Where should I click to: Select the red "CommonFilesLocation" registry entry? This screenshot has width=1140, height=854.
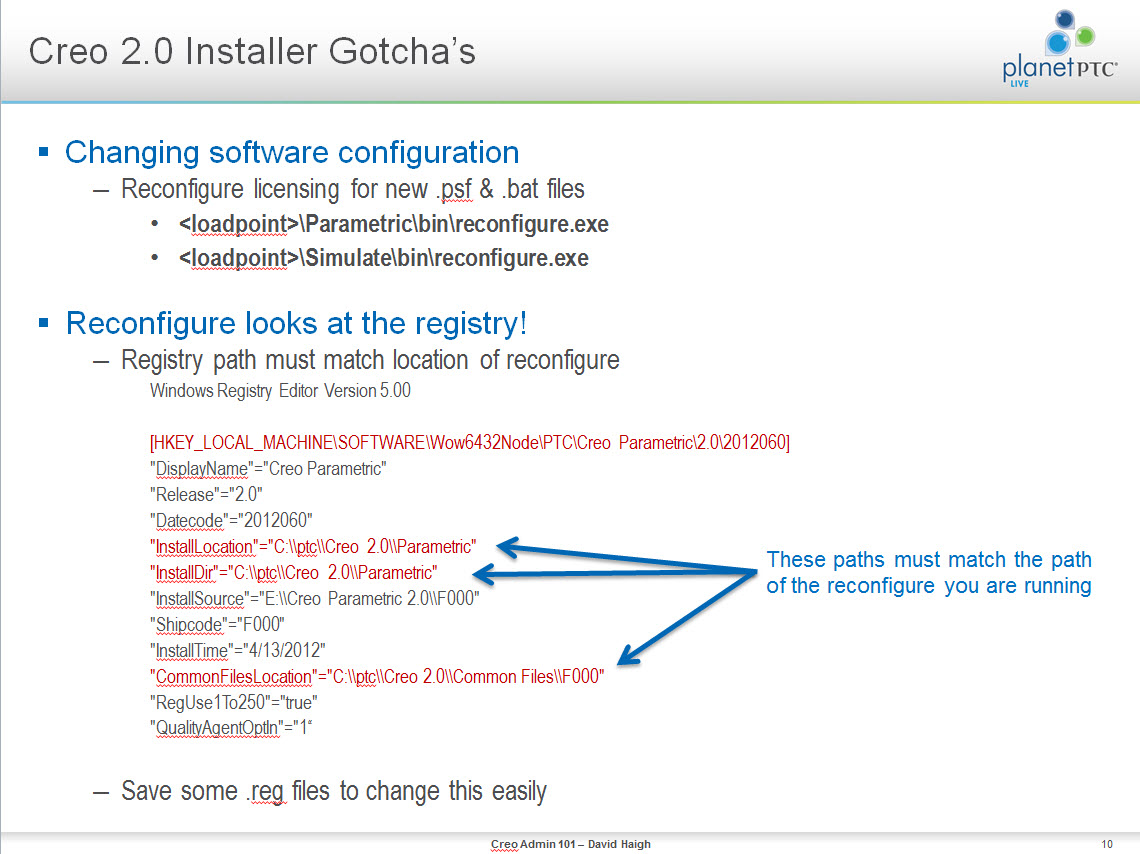[377, 677]
